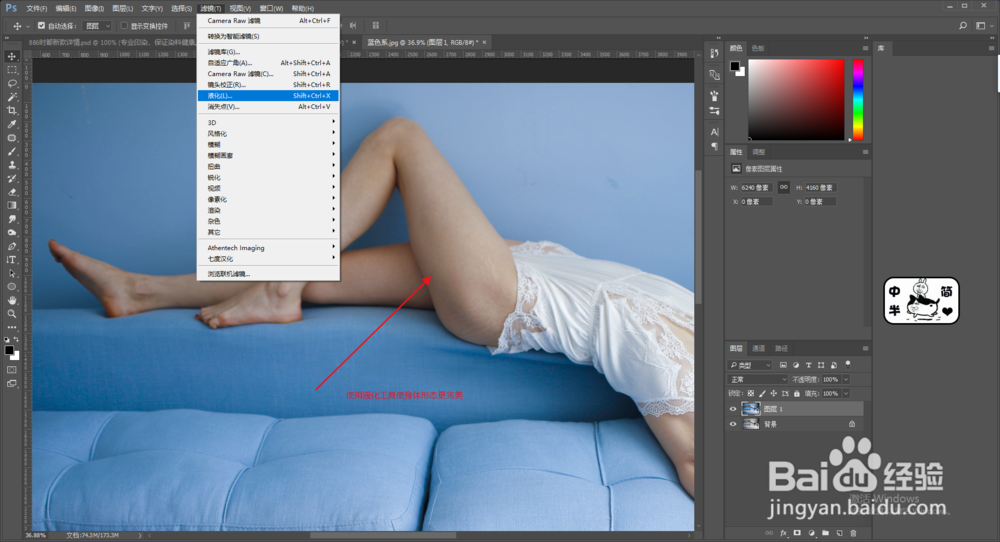This screenshot has height=542, width=1000.
Task: Open the Paragraph panel icon
Action: pyautogui.click(x=714, y=146)
